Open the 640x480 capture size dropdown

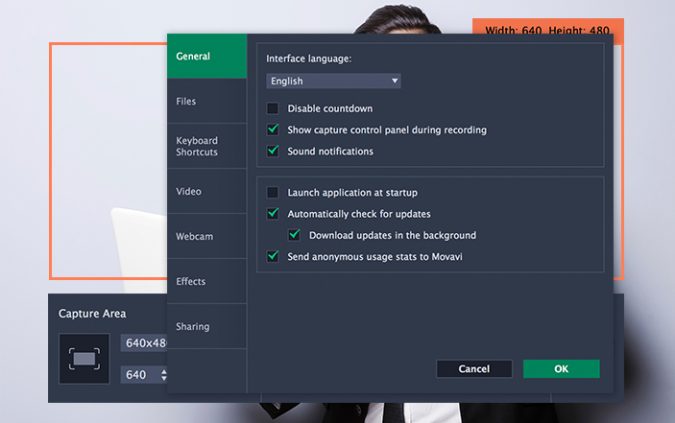[144, 343]
